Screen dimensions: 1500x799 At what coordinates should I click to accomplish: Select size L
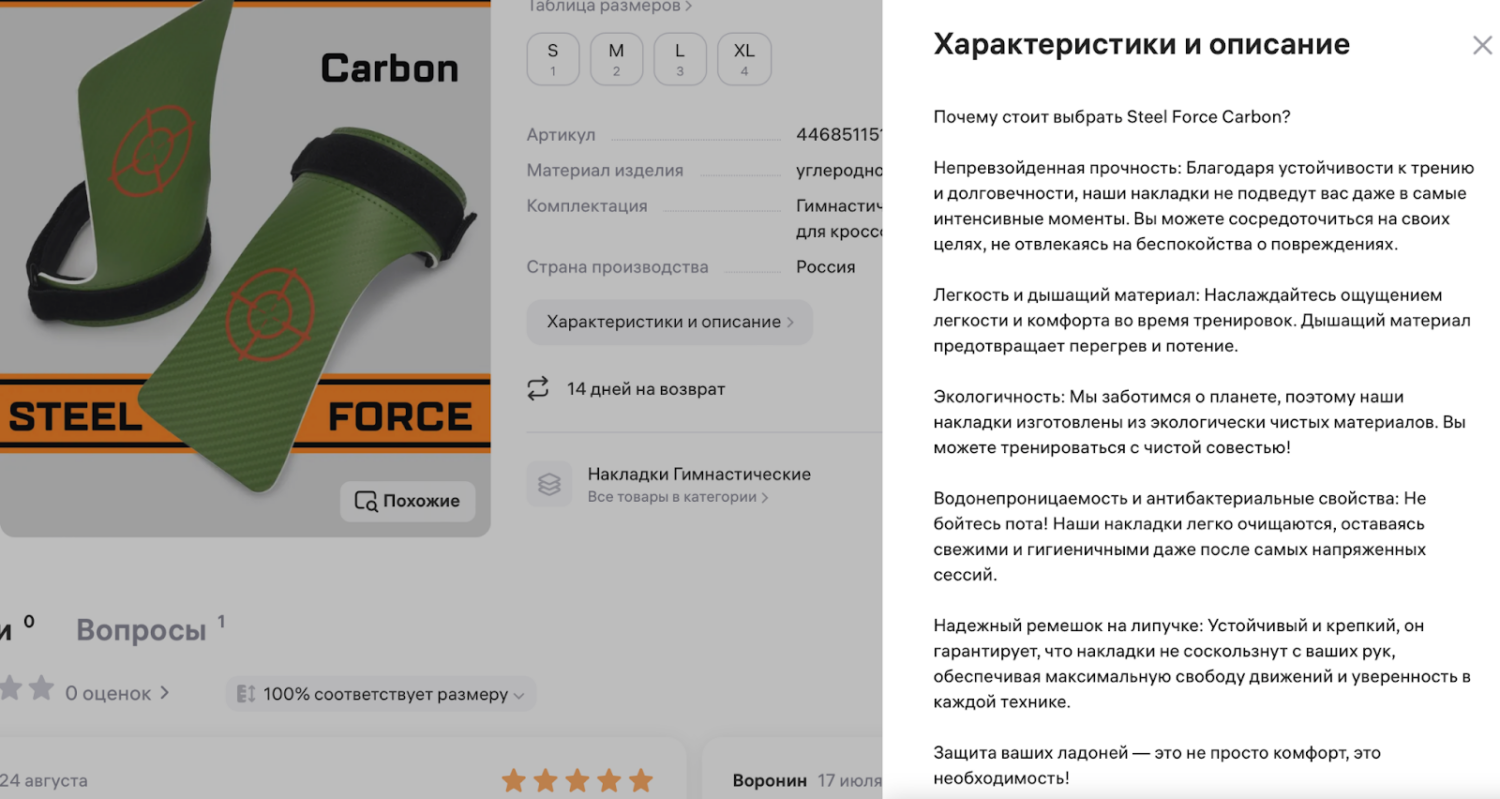(680, 59)
